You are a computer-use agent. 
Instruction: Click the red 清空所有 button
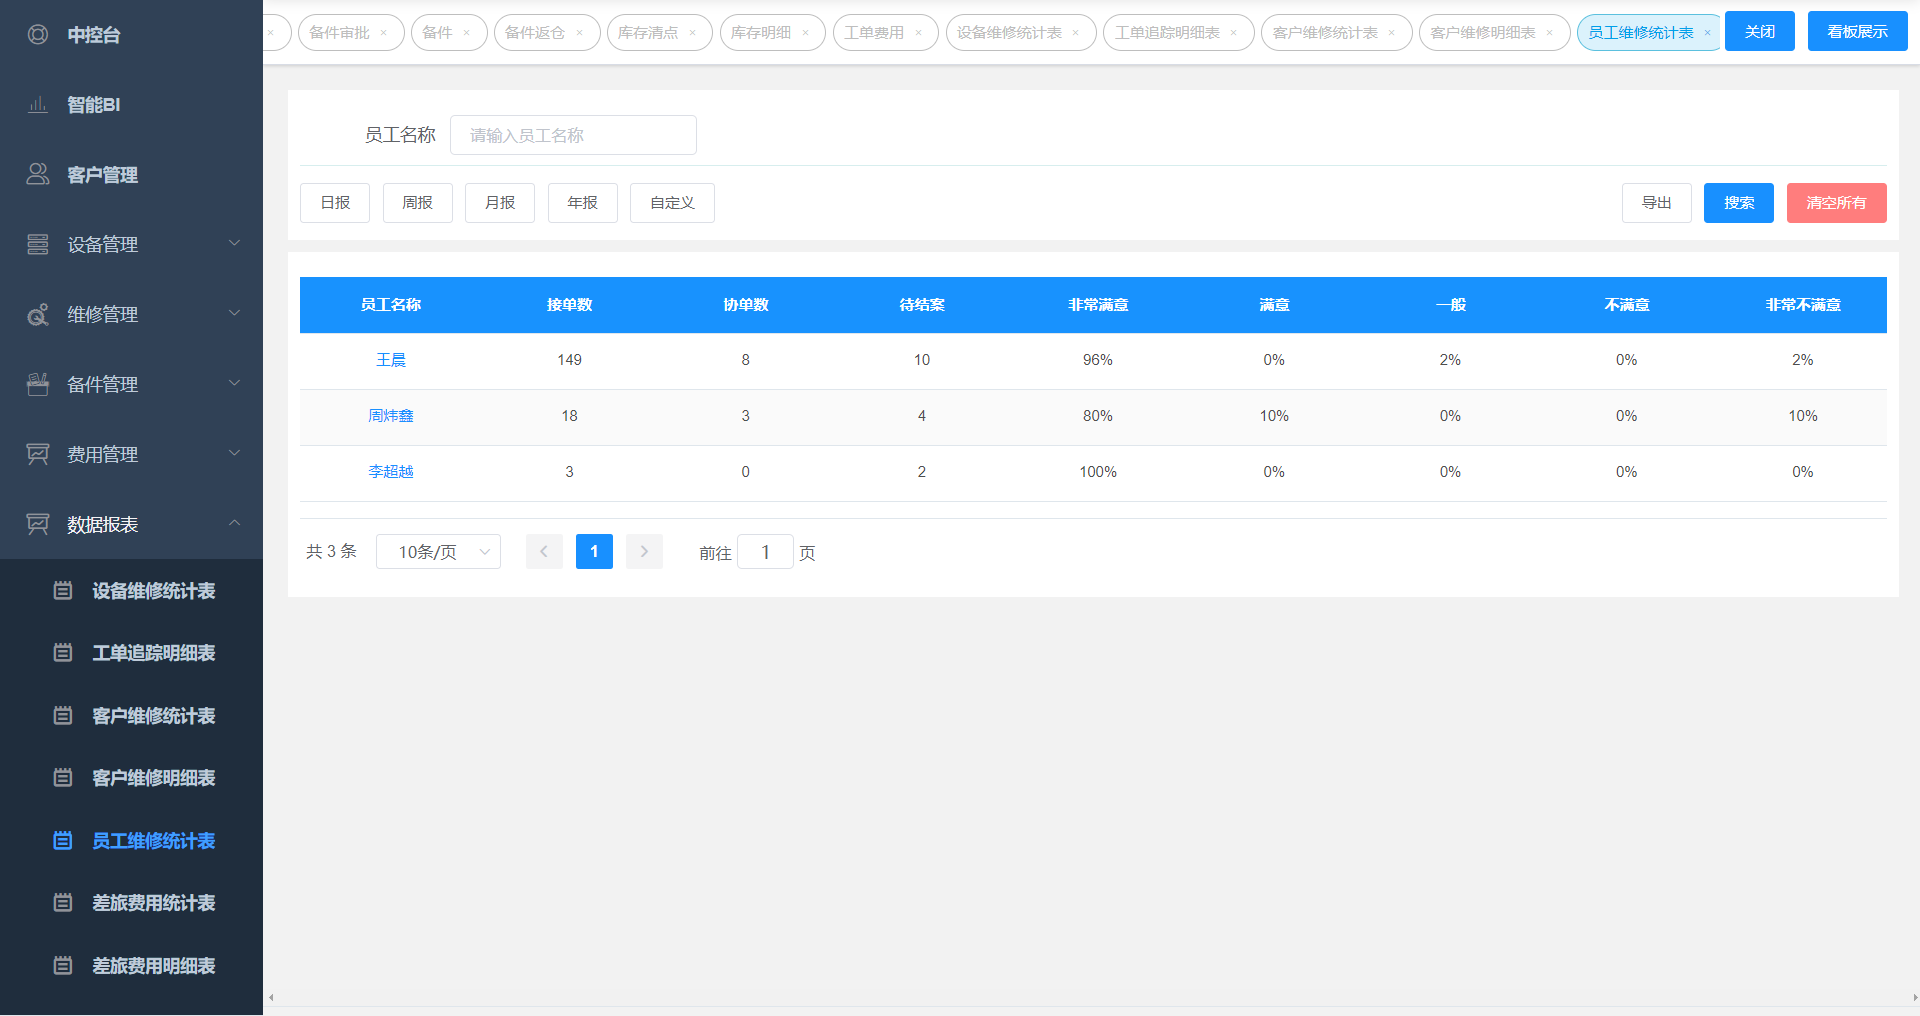coord(1836,203)
